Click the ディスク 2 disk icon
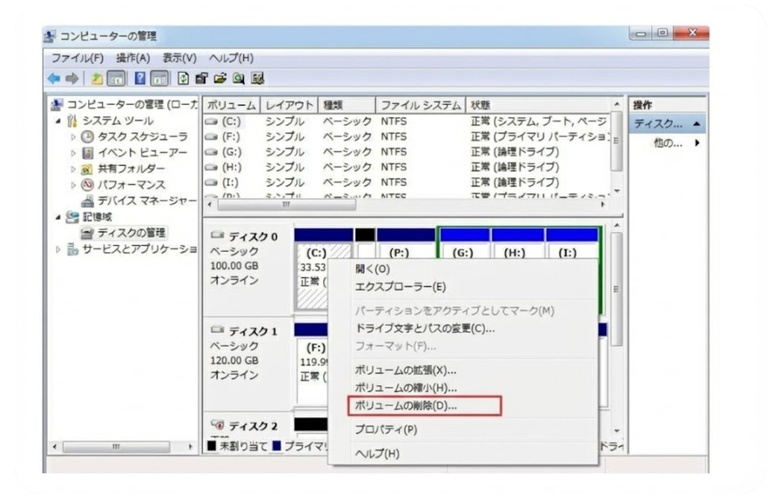Image resolution: width=775 pixels, height=500 pixels. tap(217, 424)
